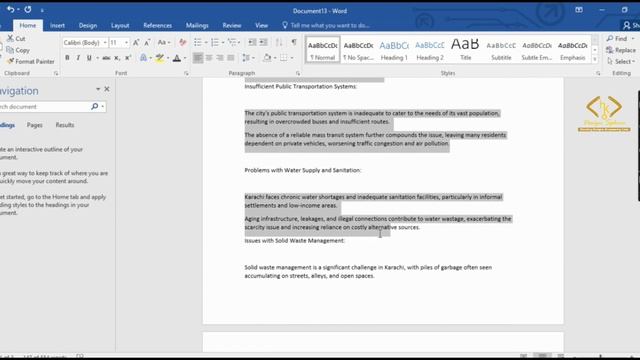Open the Layout tab
Screen dimensions: 640x360
tap(120, 25)
